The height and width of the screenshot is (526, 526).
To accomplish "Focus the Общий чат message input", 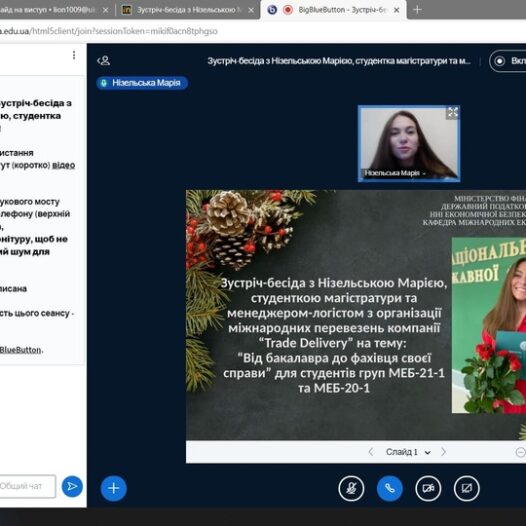I will pyautogui.click(x=28, y=486).
